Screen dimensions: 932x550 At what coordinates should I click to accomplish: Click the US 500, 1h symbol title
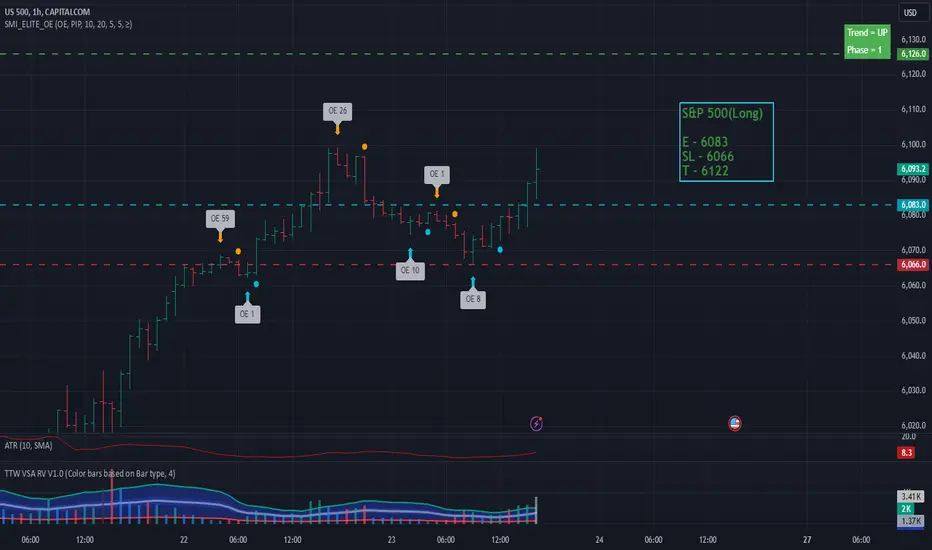click(48, 11)
